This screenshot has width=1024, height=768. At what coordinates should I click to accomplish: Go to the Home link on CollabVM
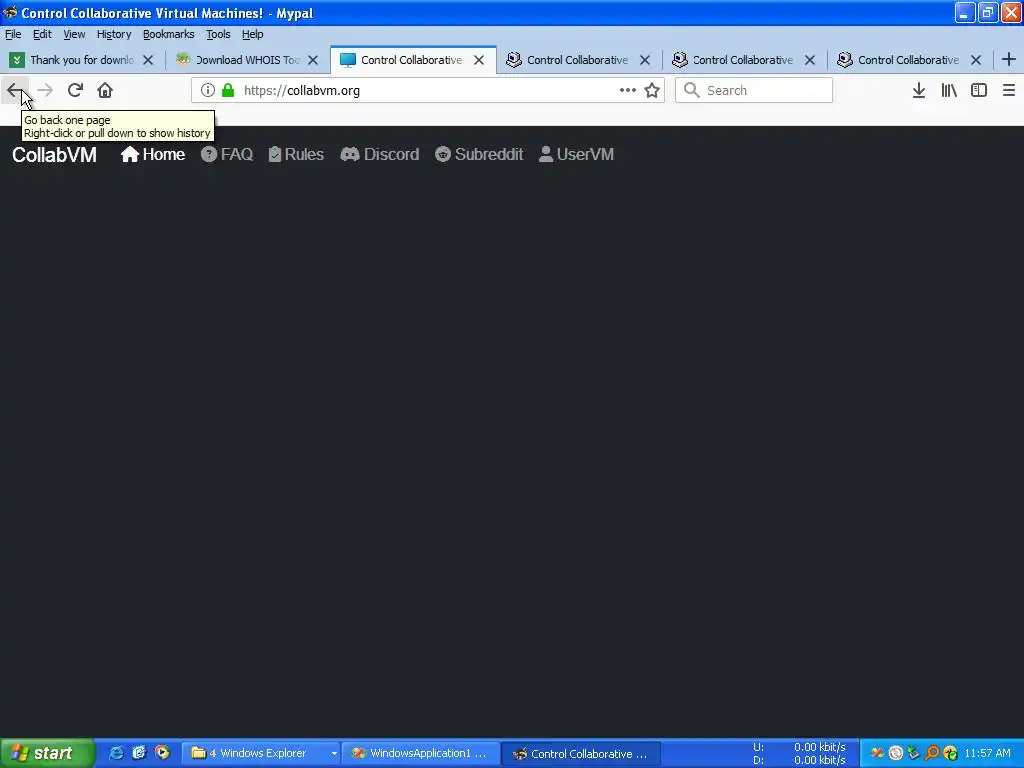coord(153,154)
